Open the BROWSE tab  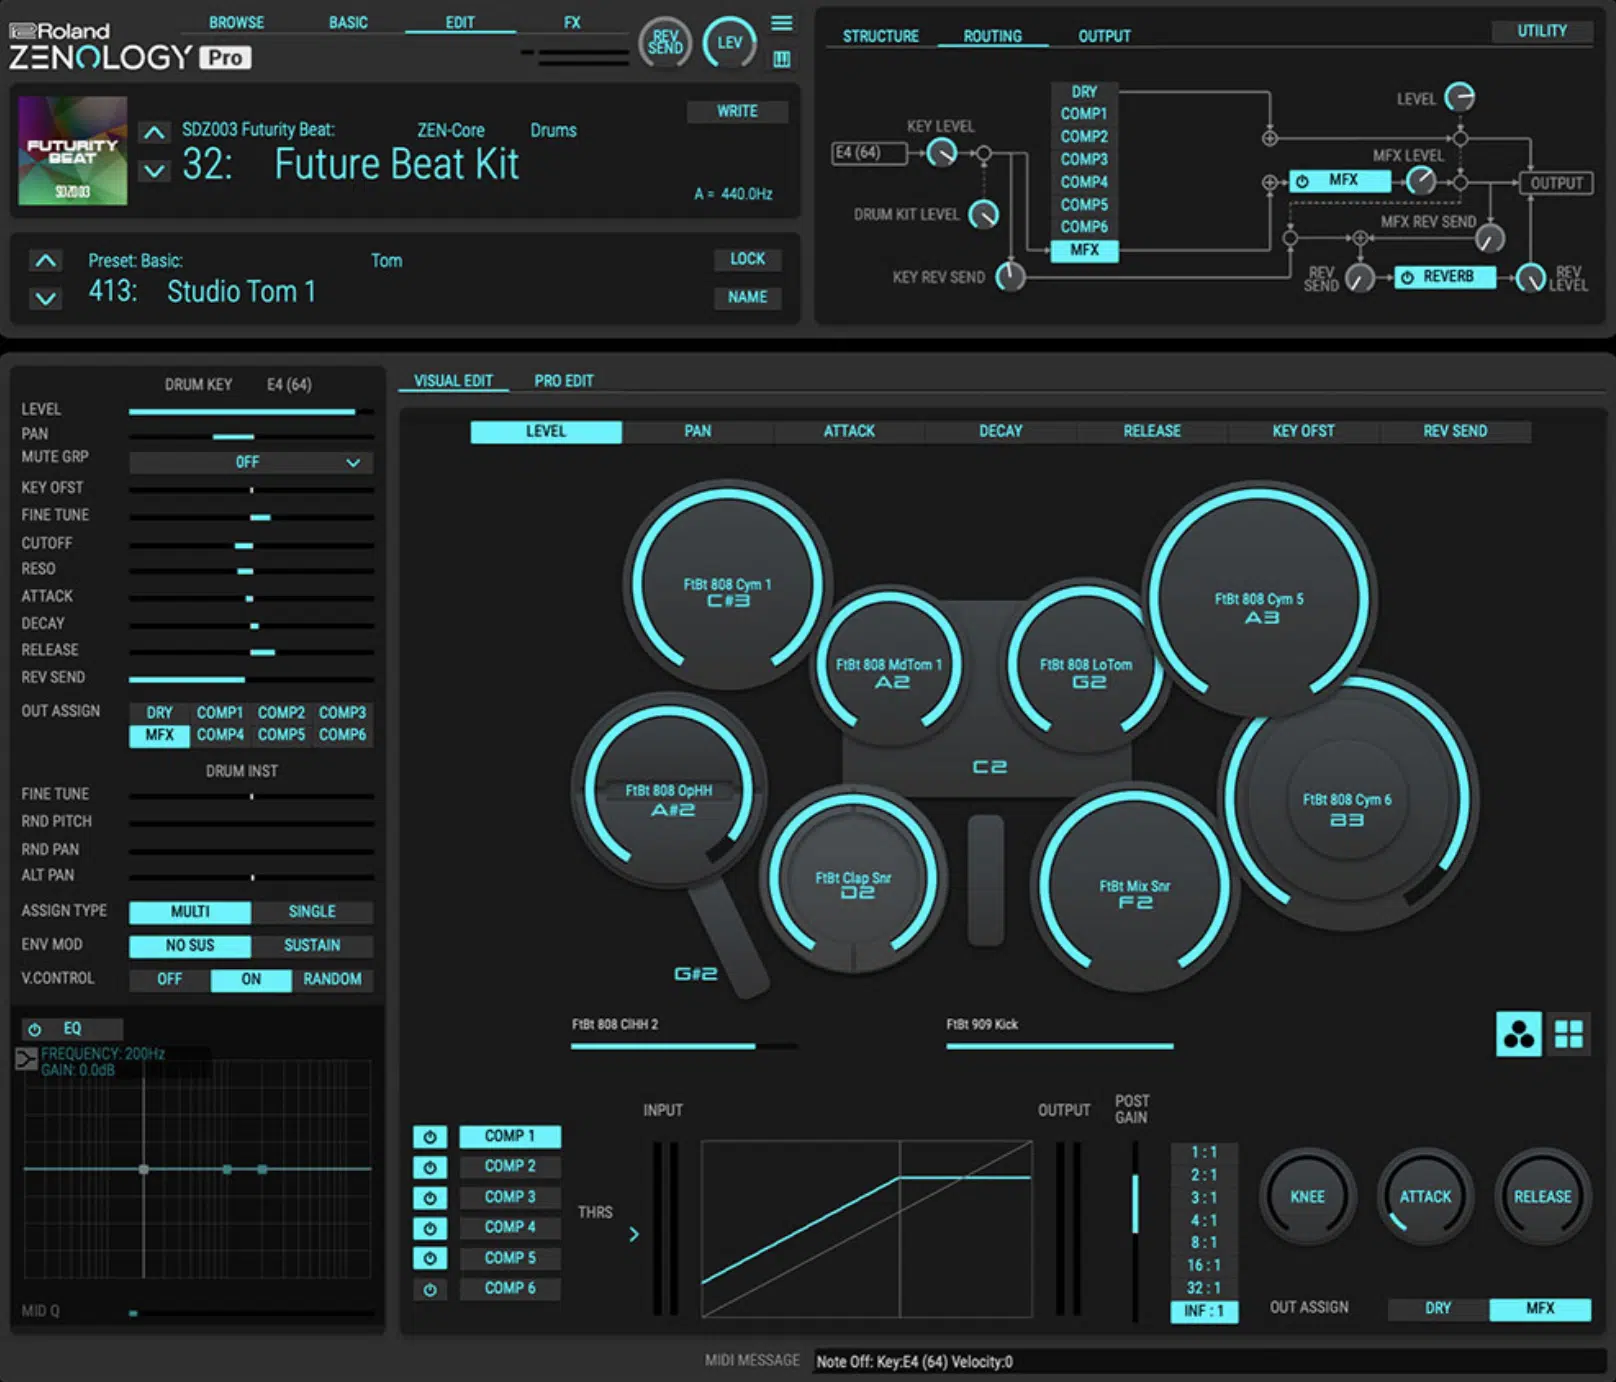(236, 22)
